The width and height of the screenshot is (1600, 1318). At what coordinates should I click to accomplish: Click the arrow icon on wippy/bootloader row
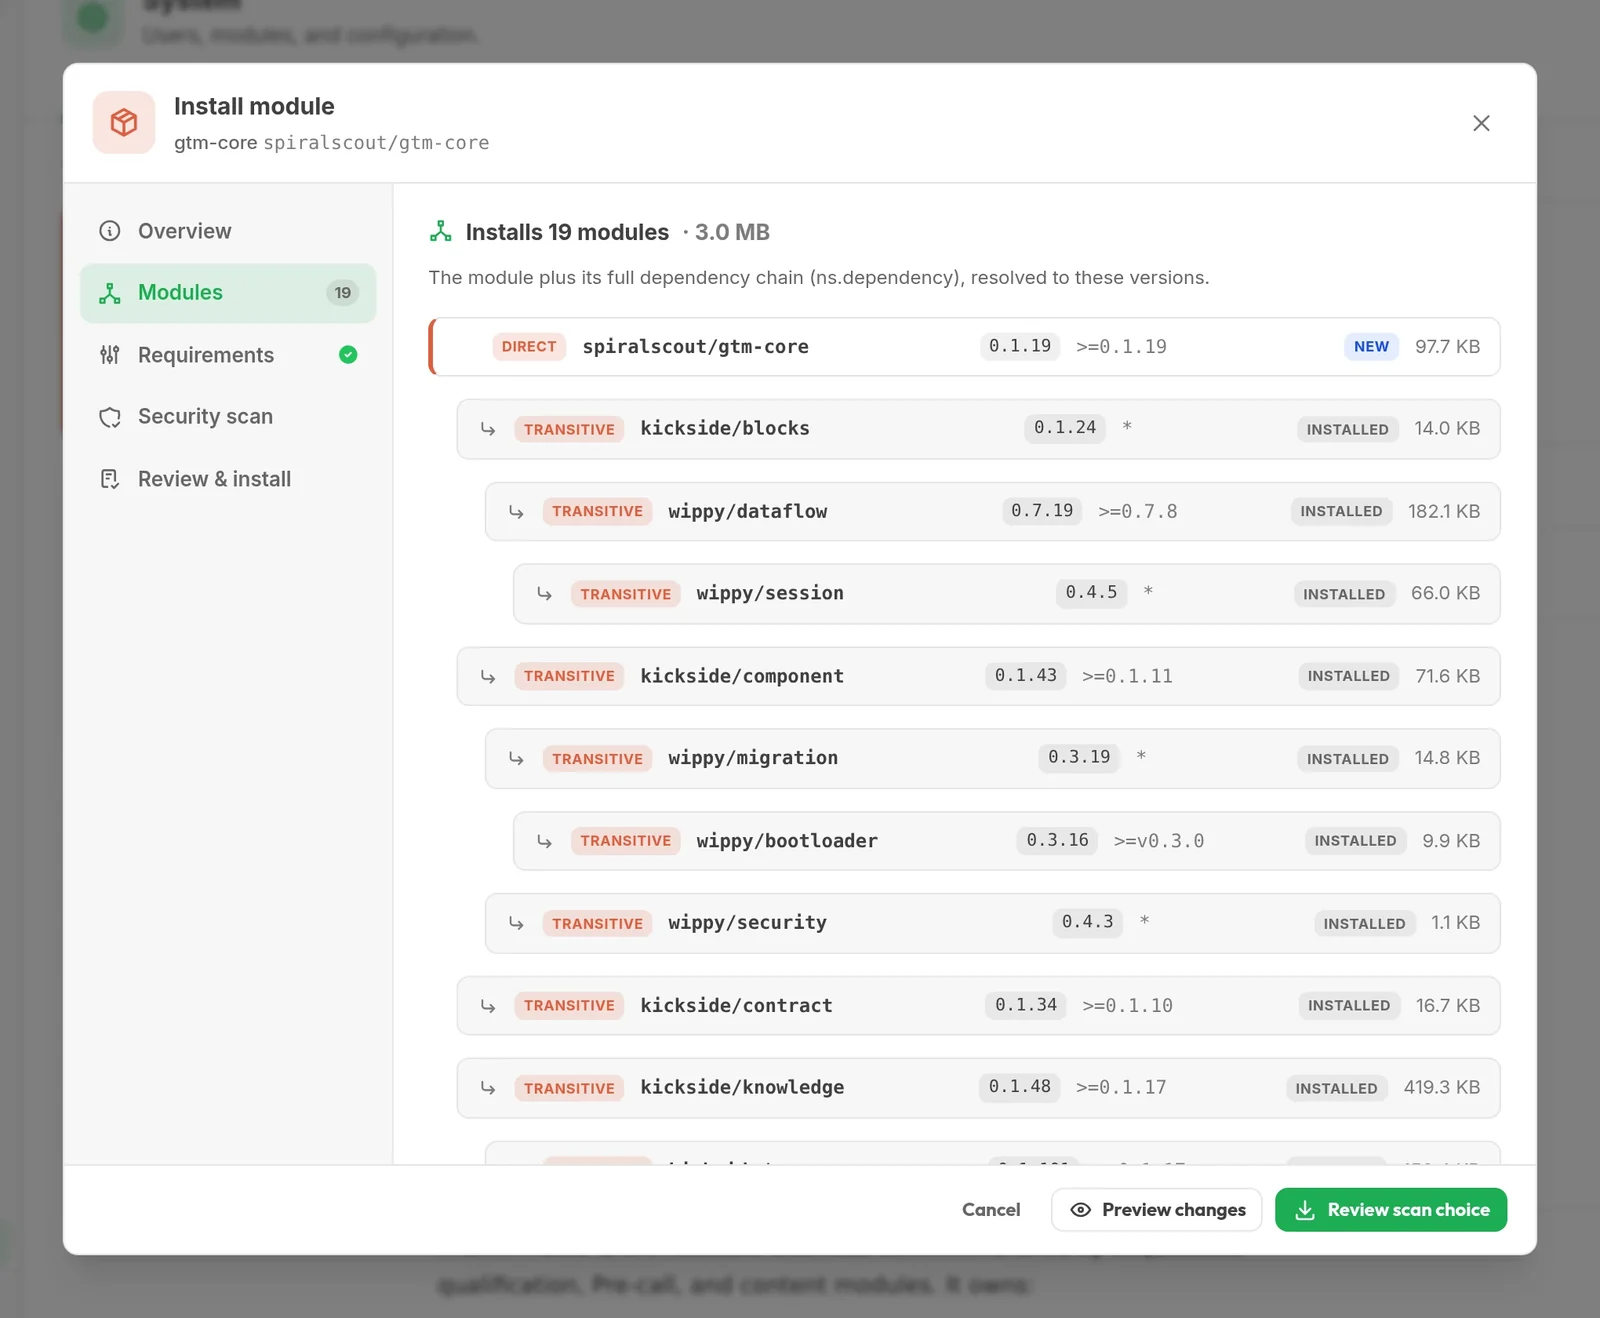(544, 841)
